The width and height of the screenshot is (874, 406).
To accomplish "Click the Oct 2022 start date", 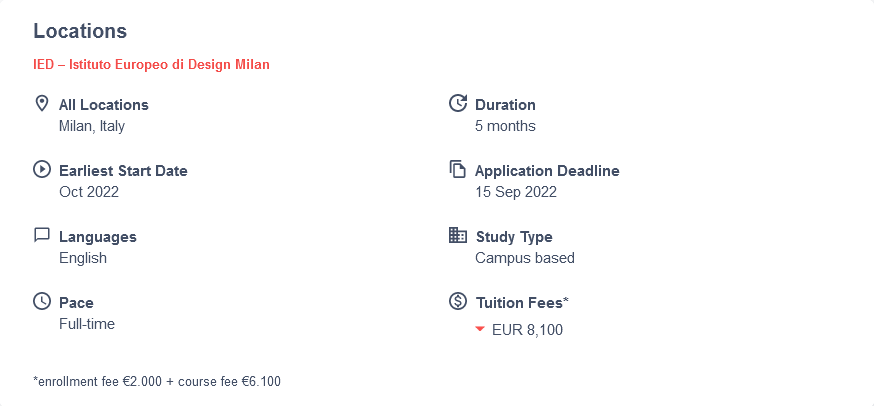I will [89, 192].
